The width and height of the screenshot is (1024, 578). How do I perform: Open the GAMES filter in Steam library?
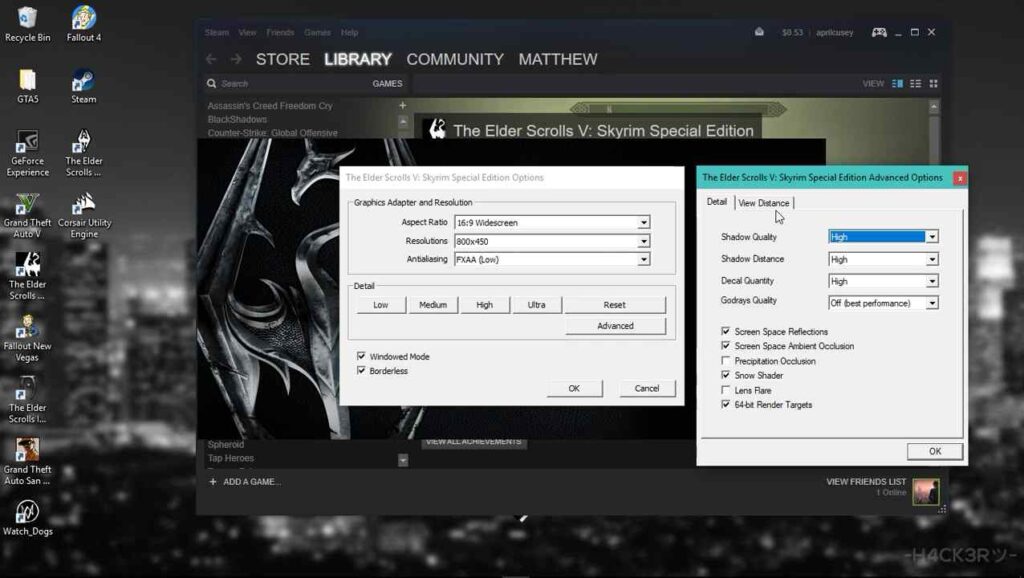coord(387,84)
